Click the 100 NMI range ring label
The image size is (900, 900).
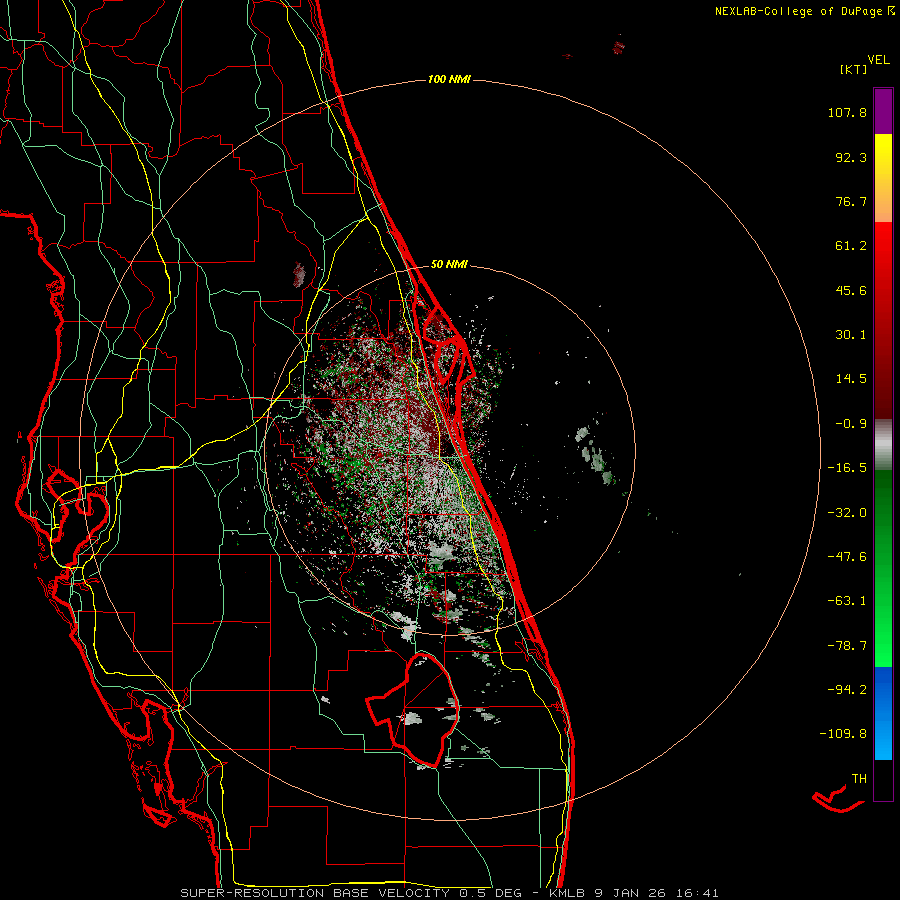tap(449, 79)
